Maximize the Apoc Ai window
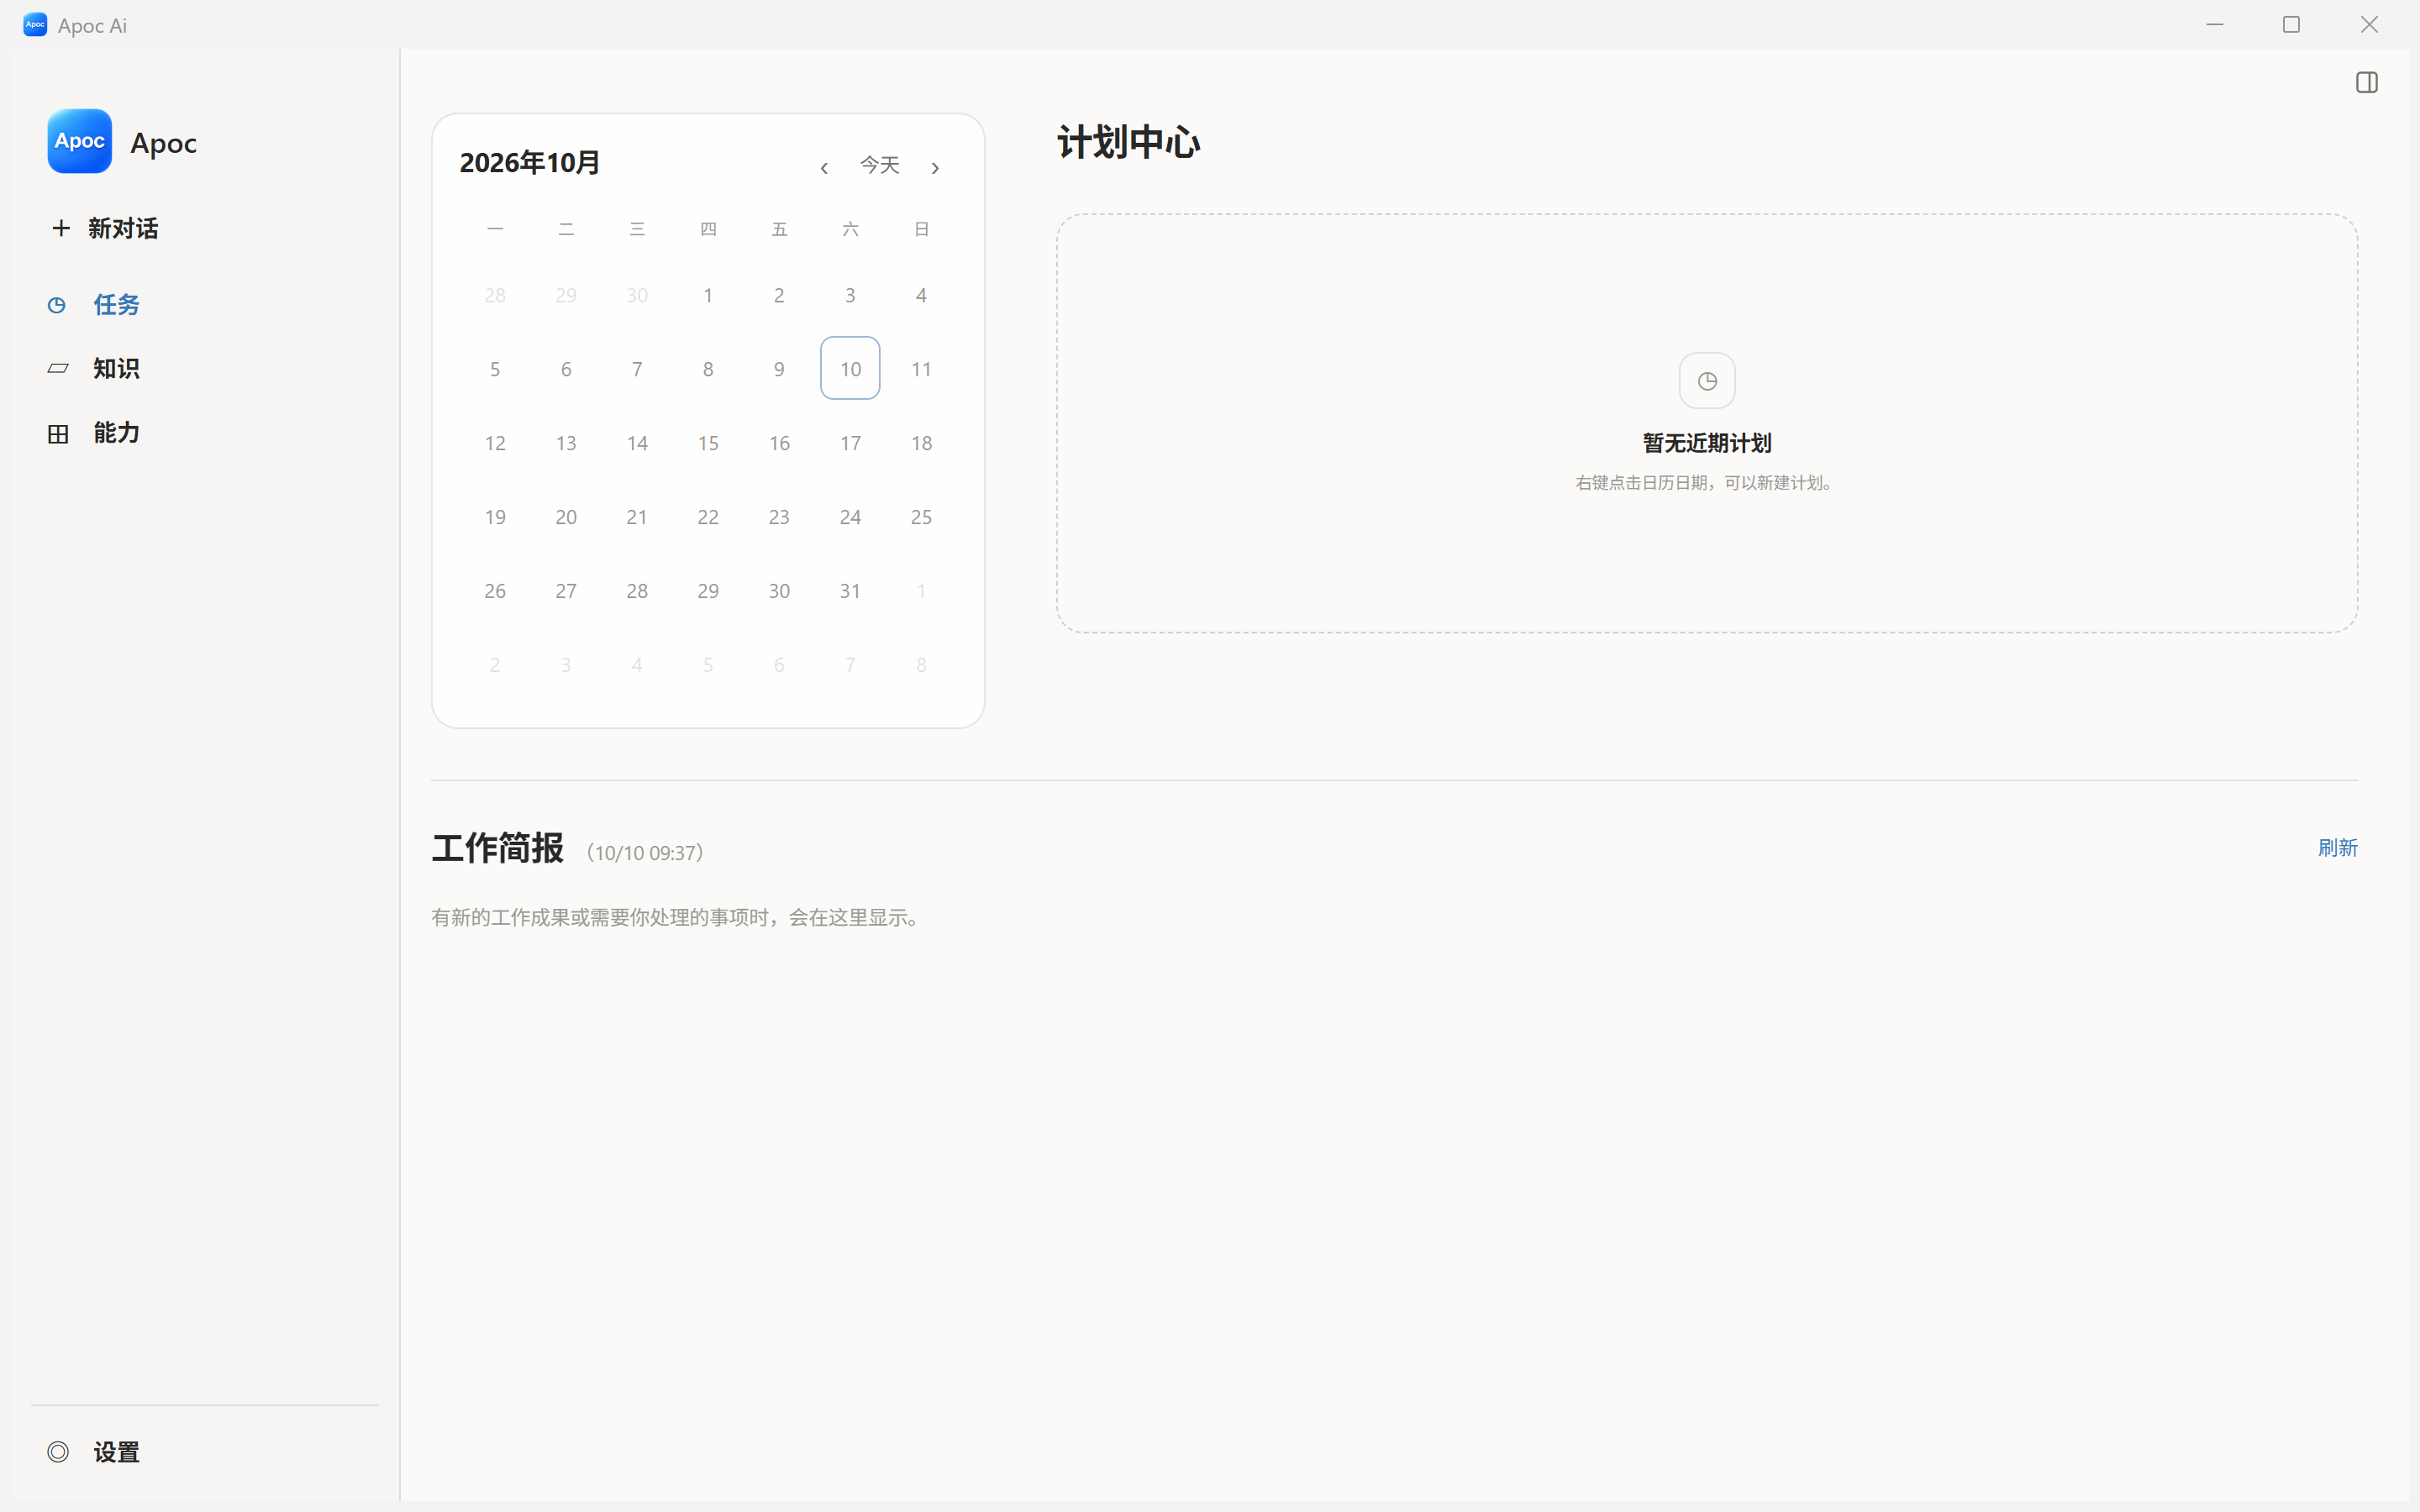The image size is (2420, 1512). click(2291, 24)
